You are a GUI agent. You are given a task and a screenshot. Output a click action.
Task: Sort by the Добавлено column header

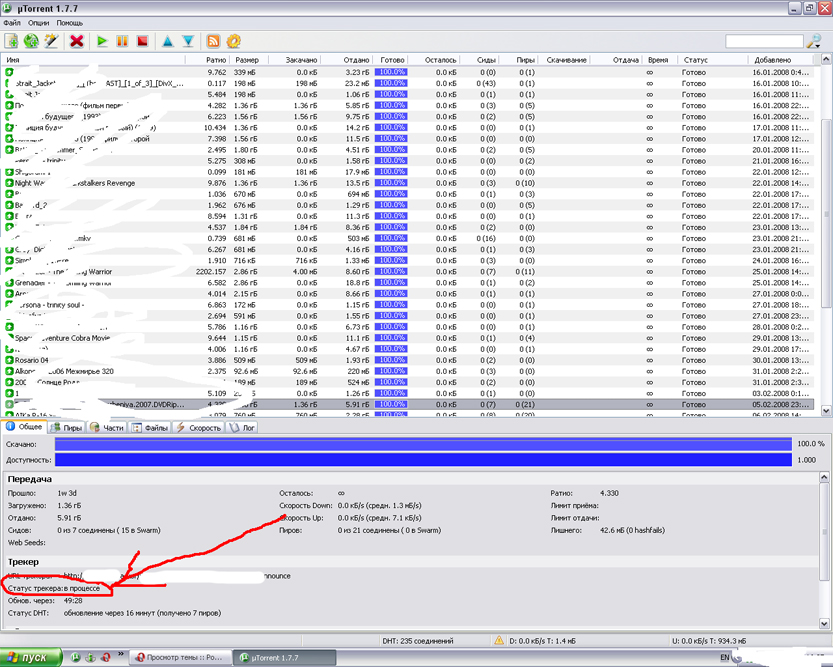pyautogui.click(x=781, y=60)
